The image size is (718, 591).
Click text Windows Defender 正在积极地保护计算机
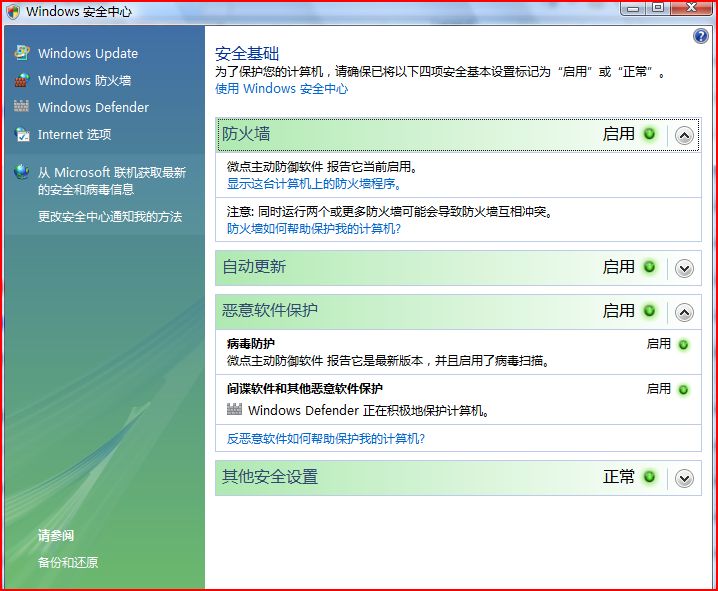[x=369, y=410]
